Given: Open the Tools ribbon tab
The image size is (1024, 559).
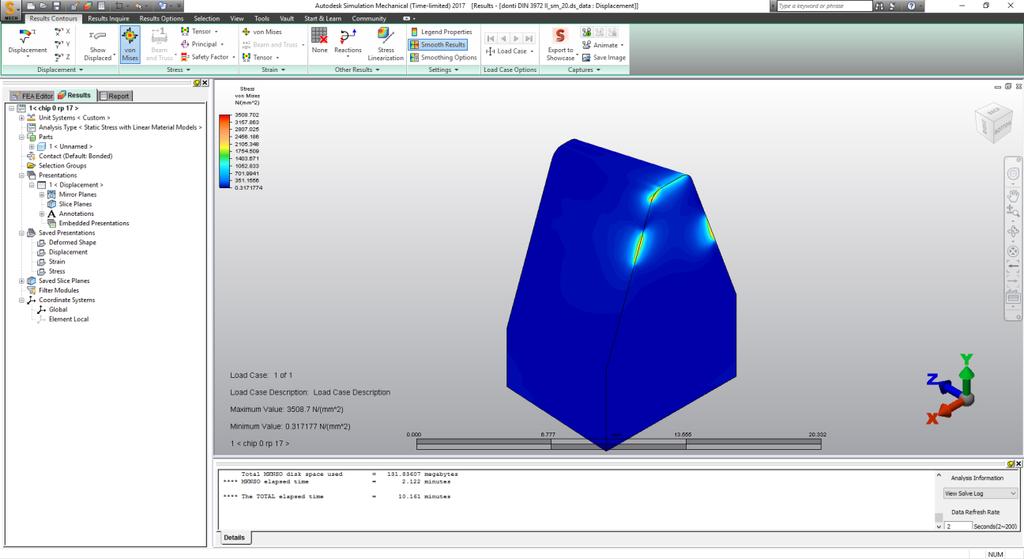Looking at the screenshot, I should [262, 18].
